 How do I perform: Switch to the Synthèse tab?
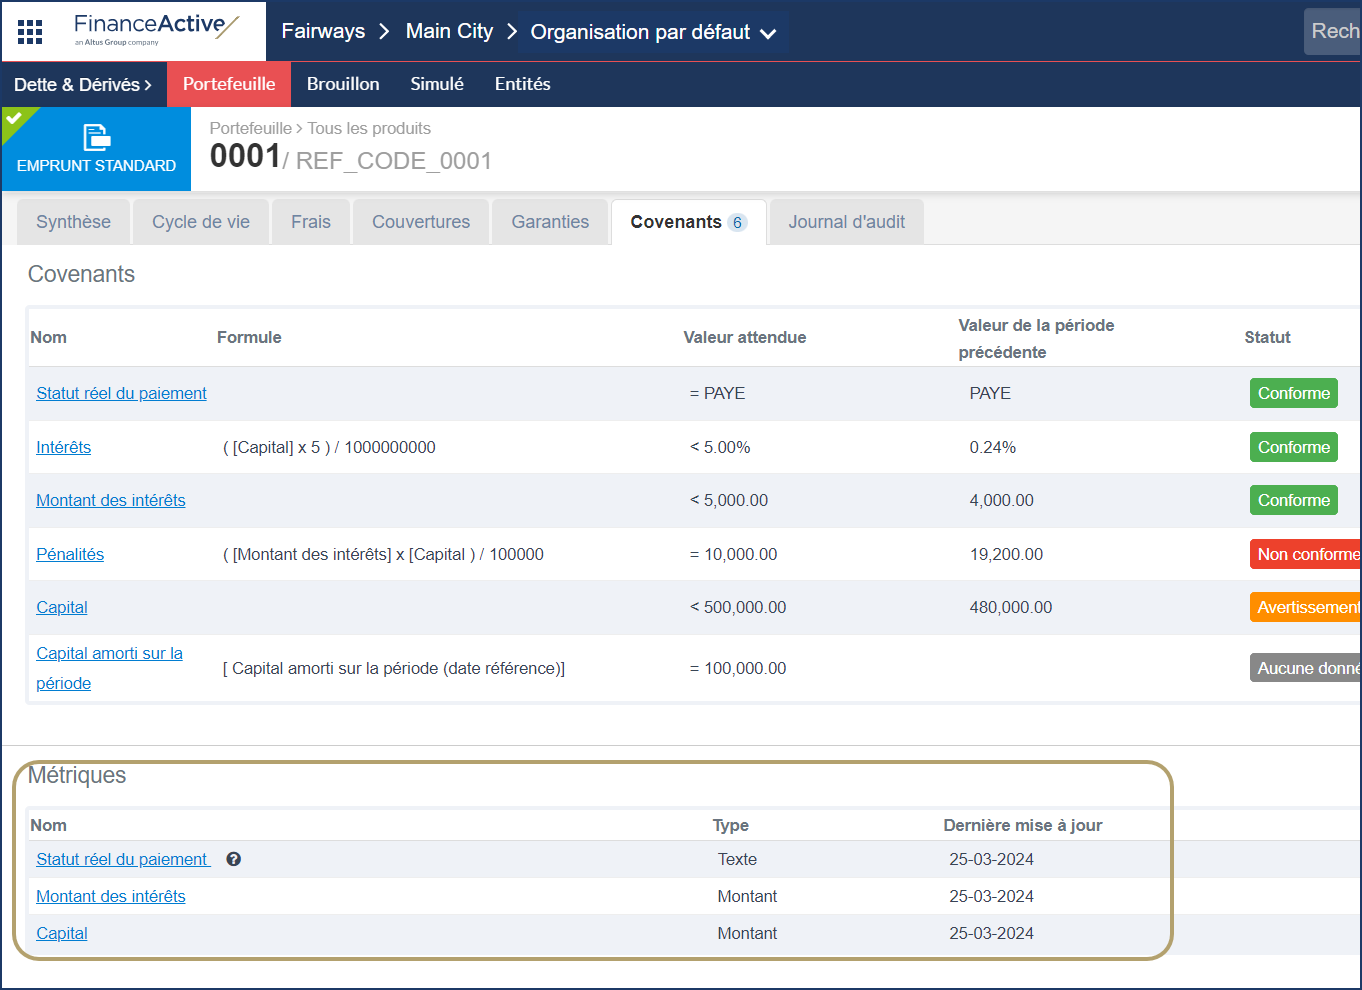coord(73,221)
